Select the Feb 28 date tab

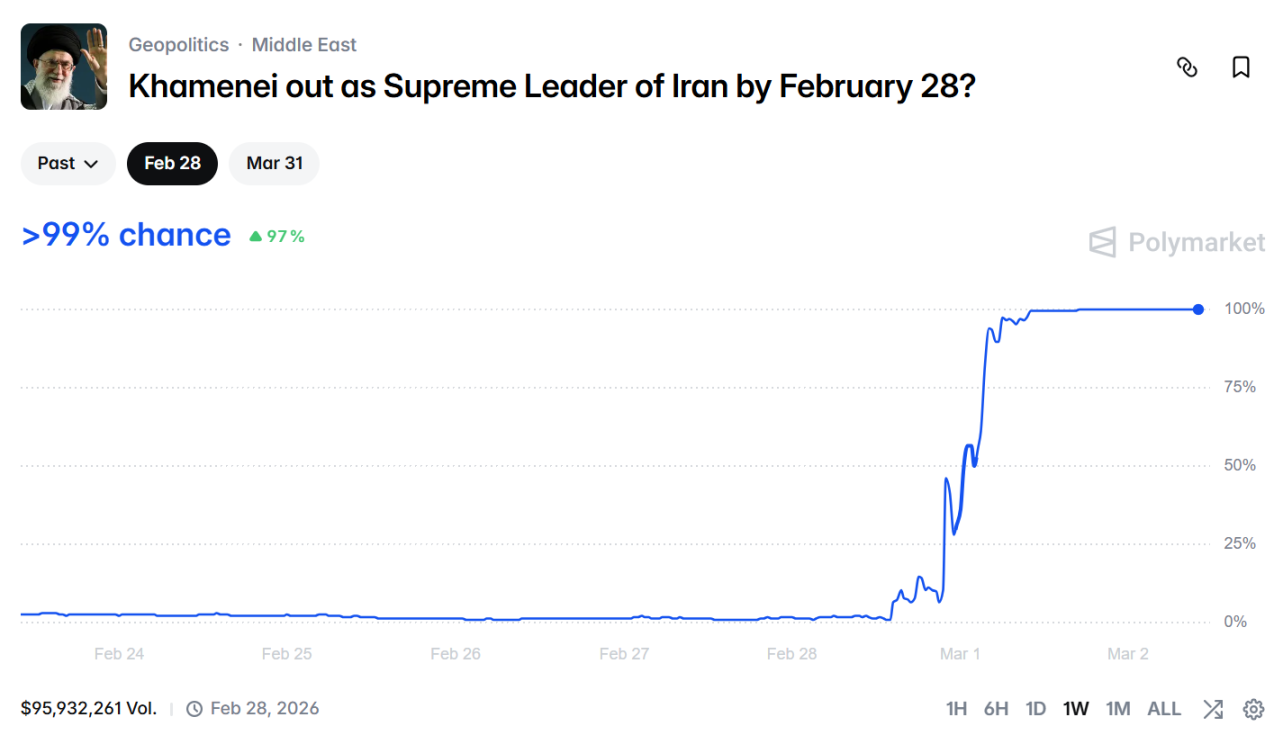tap(172, 163)
